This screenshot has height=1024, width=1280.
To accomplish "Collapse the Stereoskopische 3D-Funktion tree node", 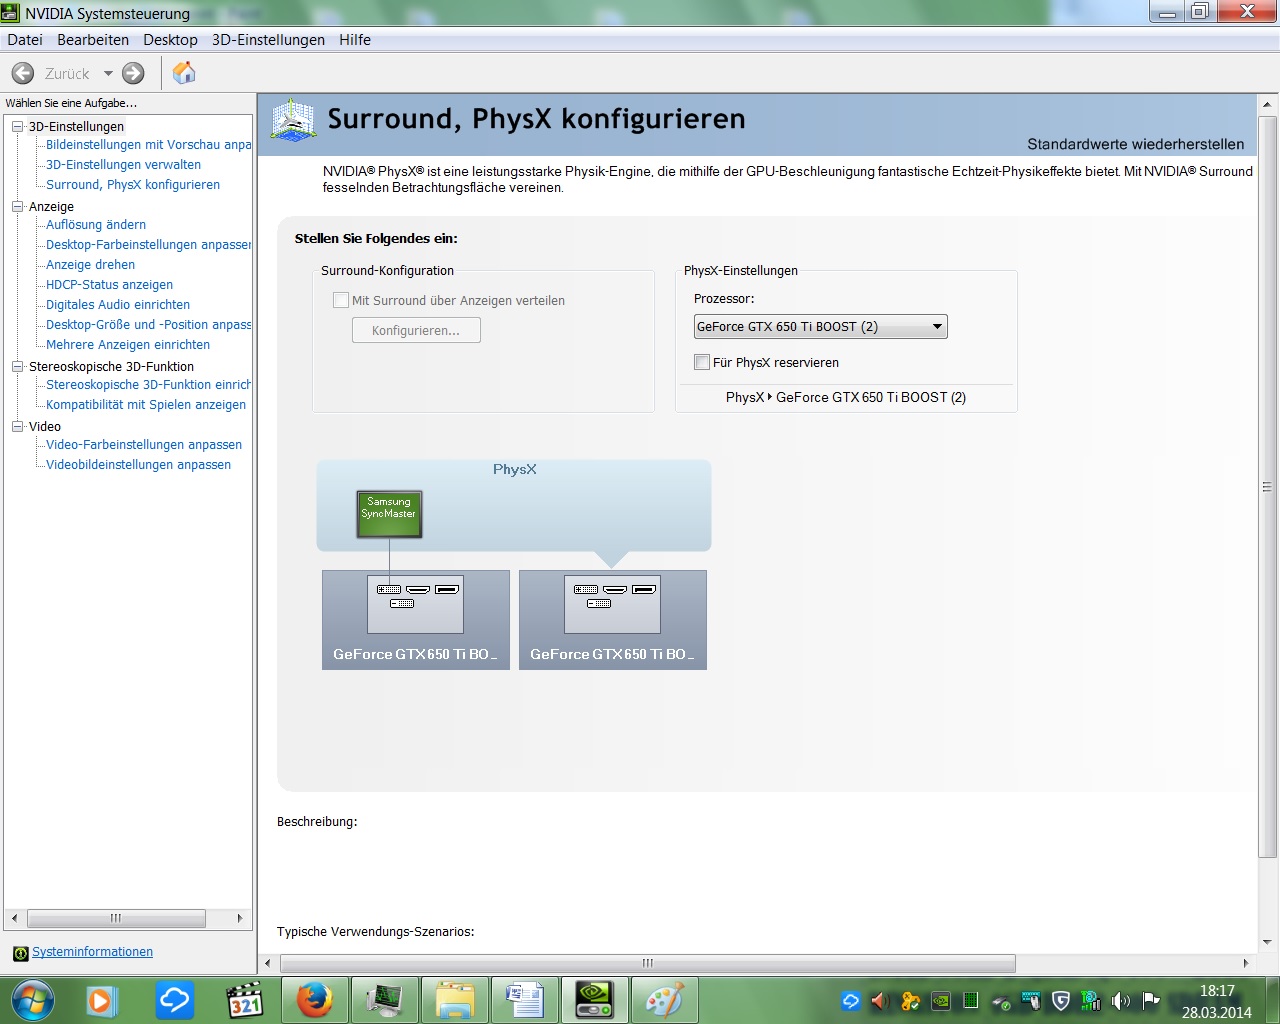I will [x=17, y=366].
